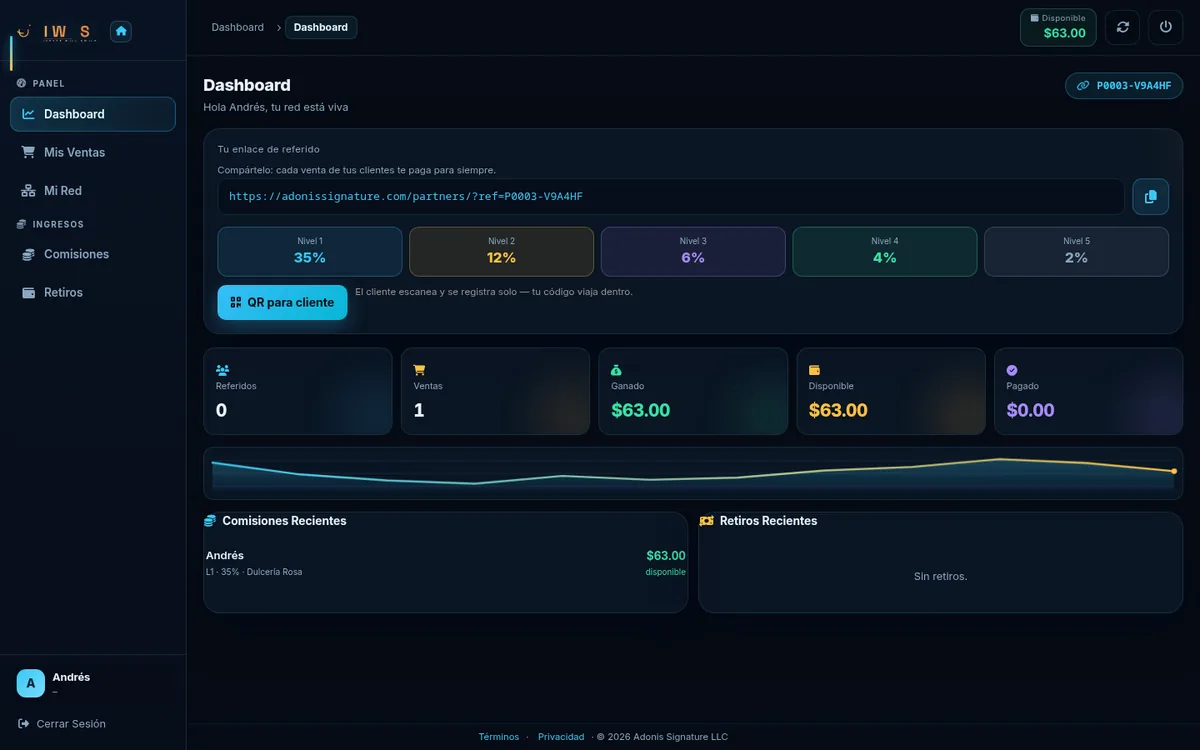
Task: Click the end point of the earnings chart
Action: pos(1174,471)
